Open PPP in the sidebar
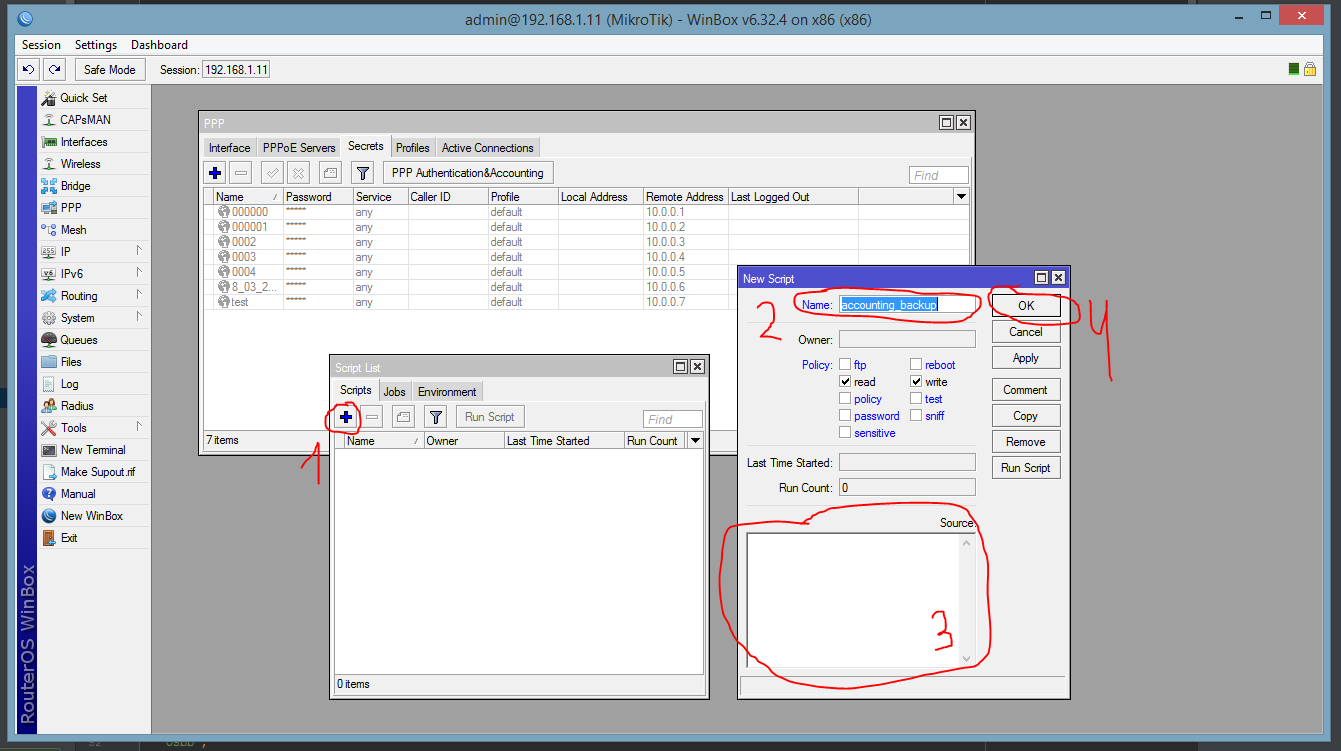 (71, 208)
